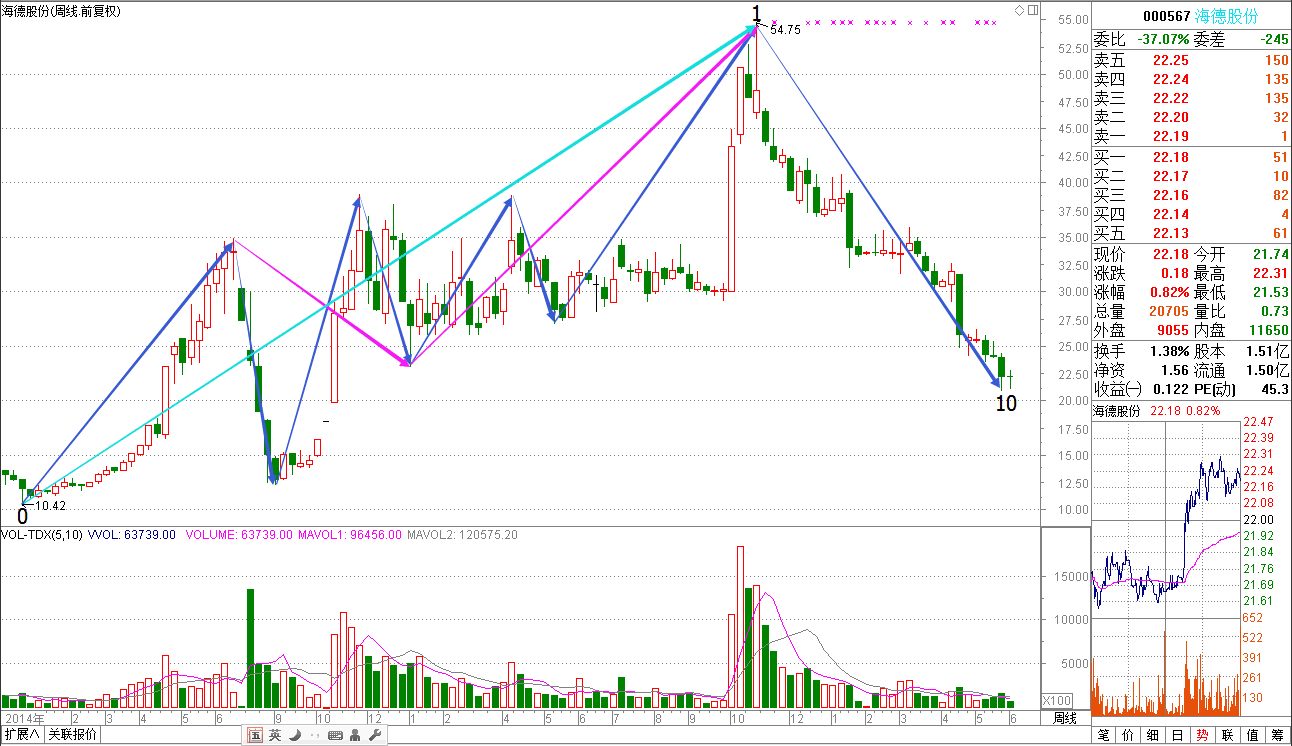Toggle the 英 English mode icon
Image resolution: width=1292 pixels, height=746 pixels.
tap(274, 736)
